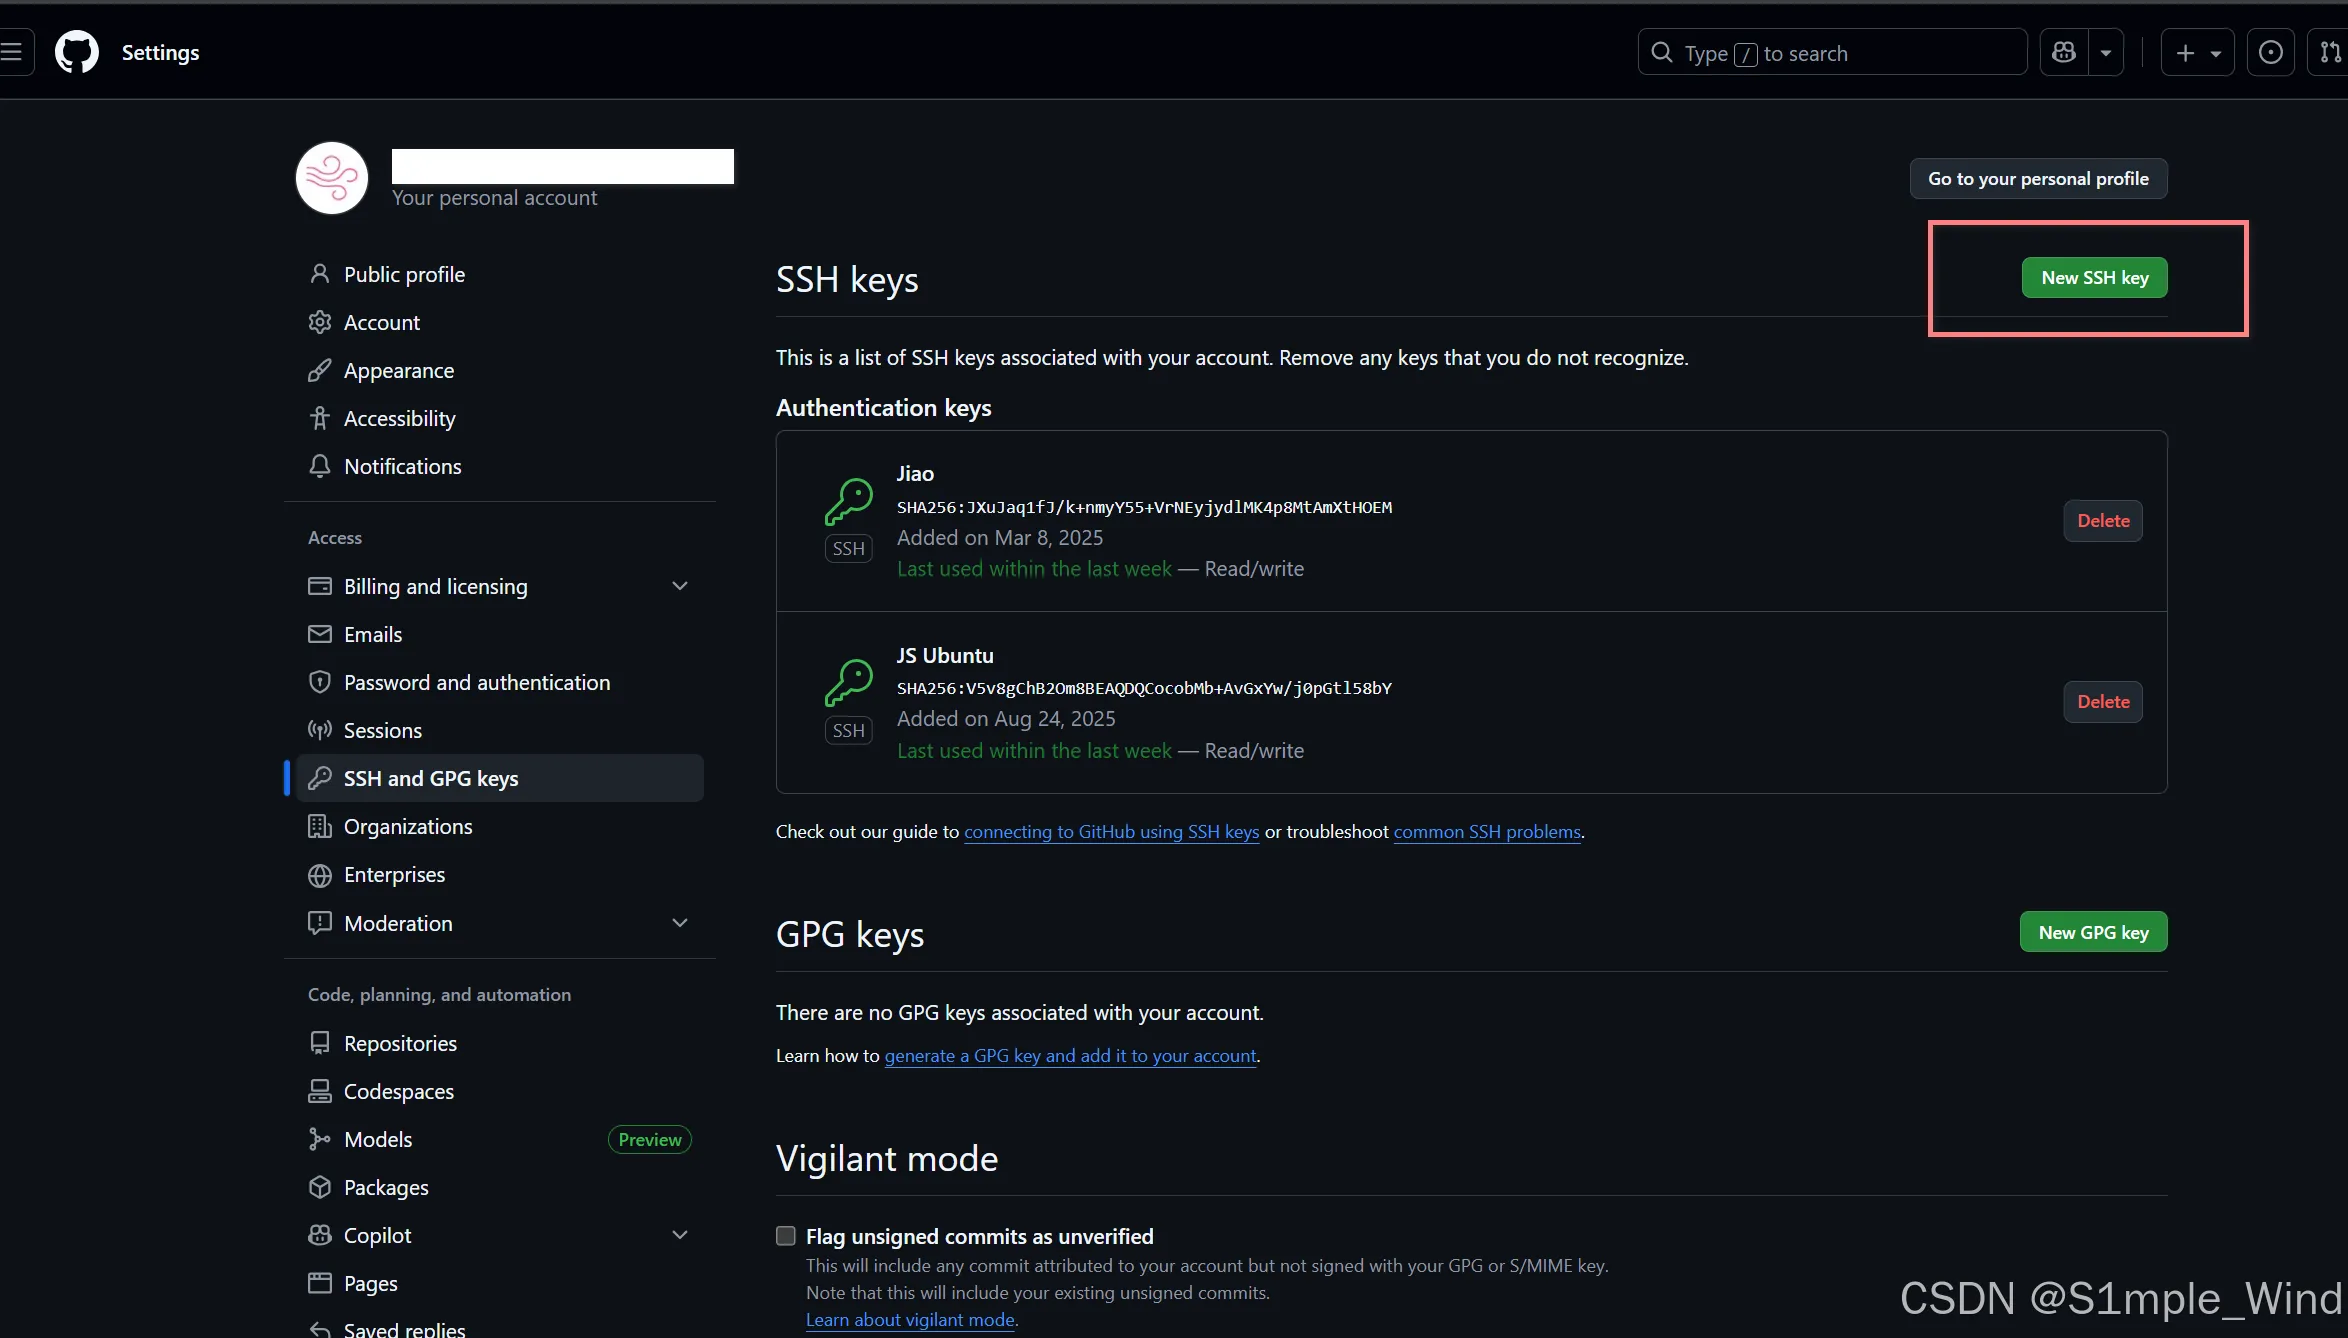Delete the Jiao SSH key
2348x1338 pixels.
(2103, 521)
